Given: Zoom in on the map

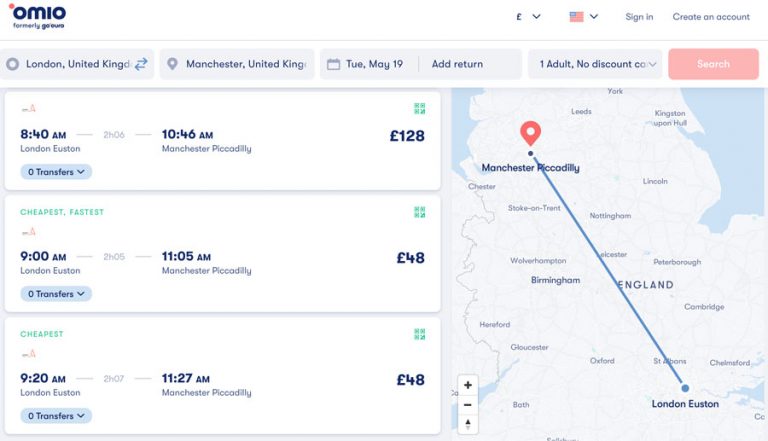Looking at the screenshot, I should 468,385.
